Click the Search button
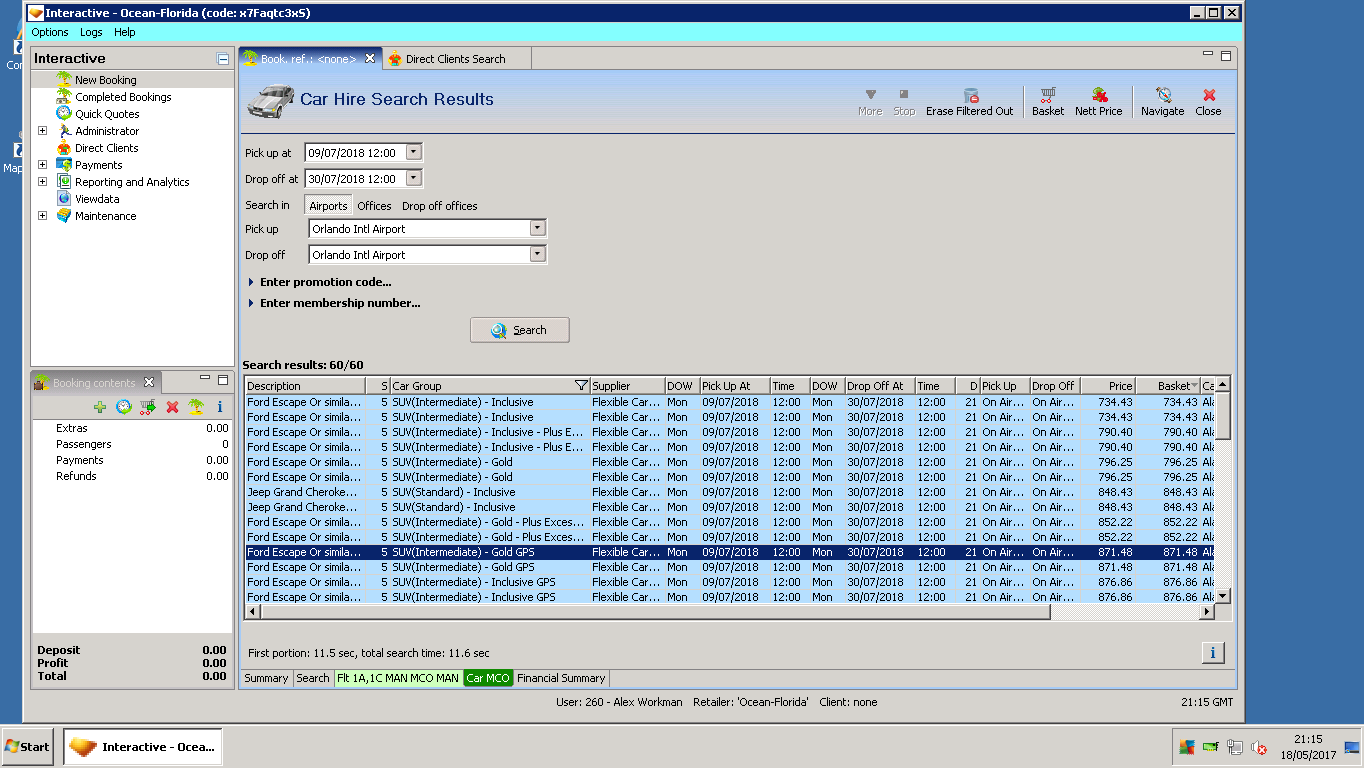Screen dimensions: 1364x768 (519, 330)
